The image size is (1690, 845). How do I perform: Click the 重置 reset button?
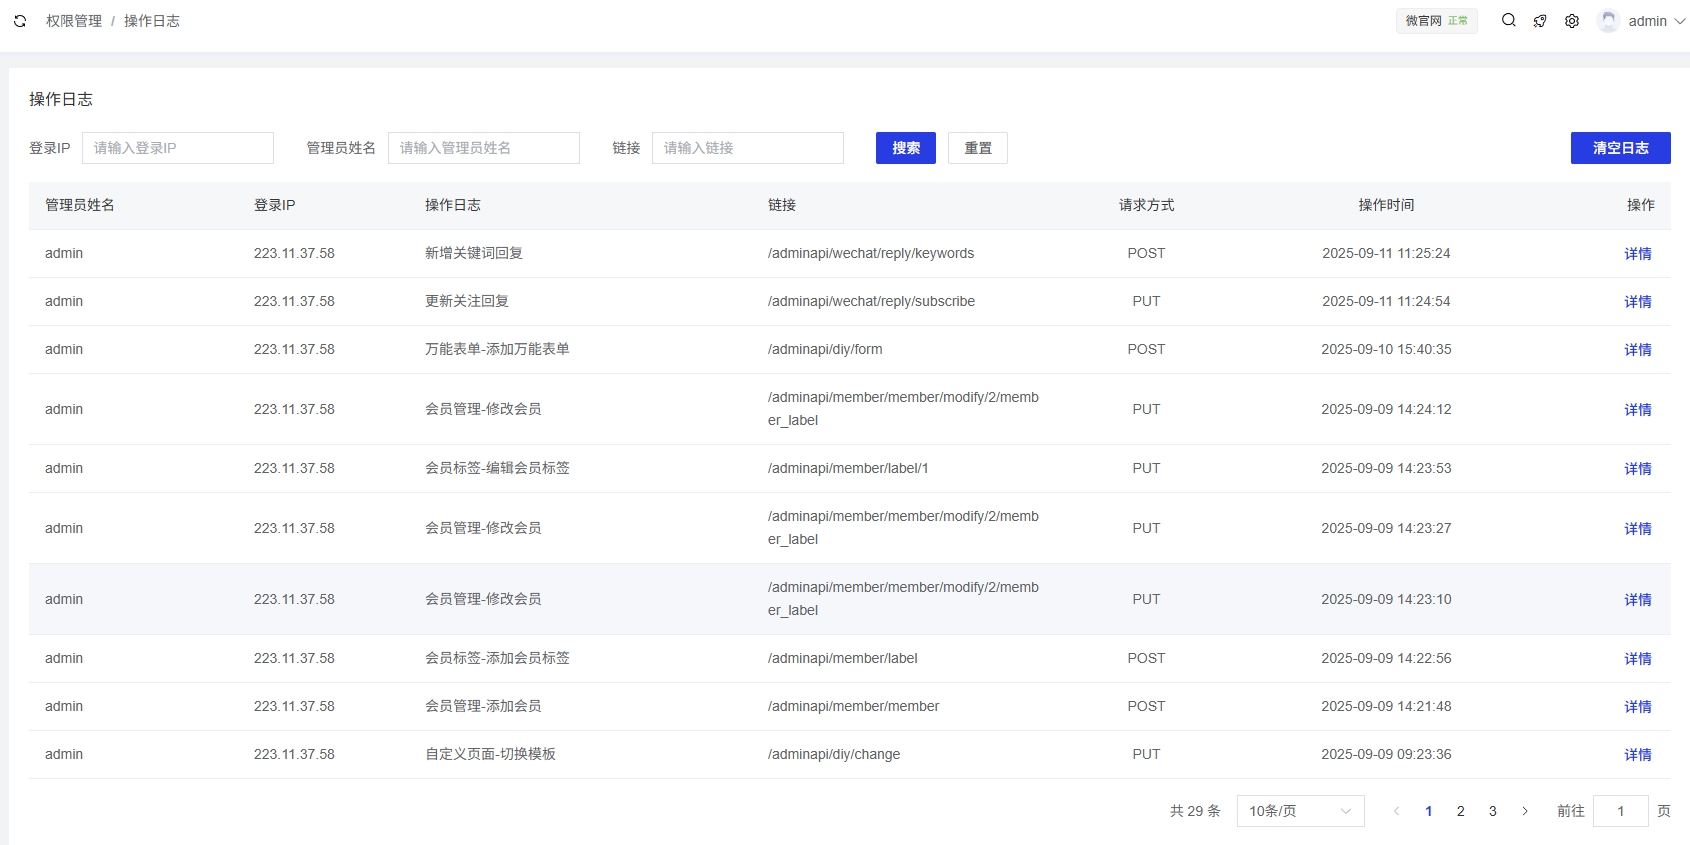click(x=977, y=148)
